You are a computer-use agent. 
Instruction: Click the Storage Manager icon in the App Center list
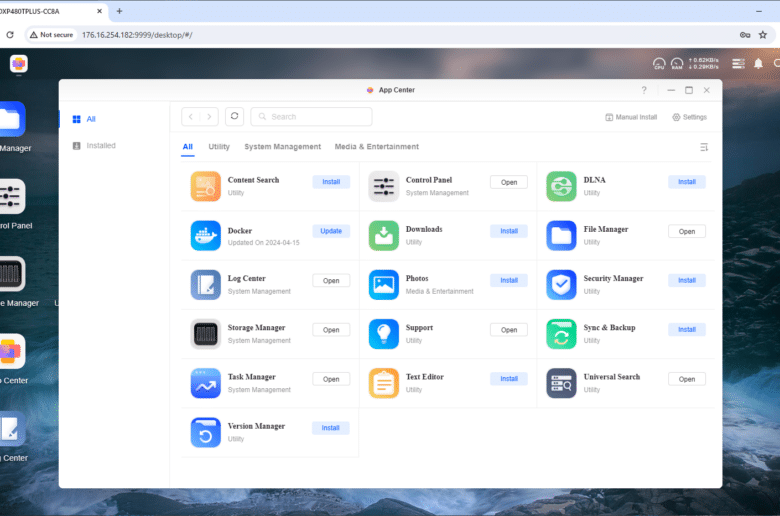click(x=205, y=334)
